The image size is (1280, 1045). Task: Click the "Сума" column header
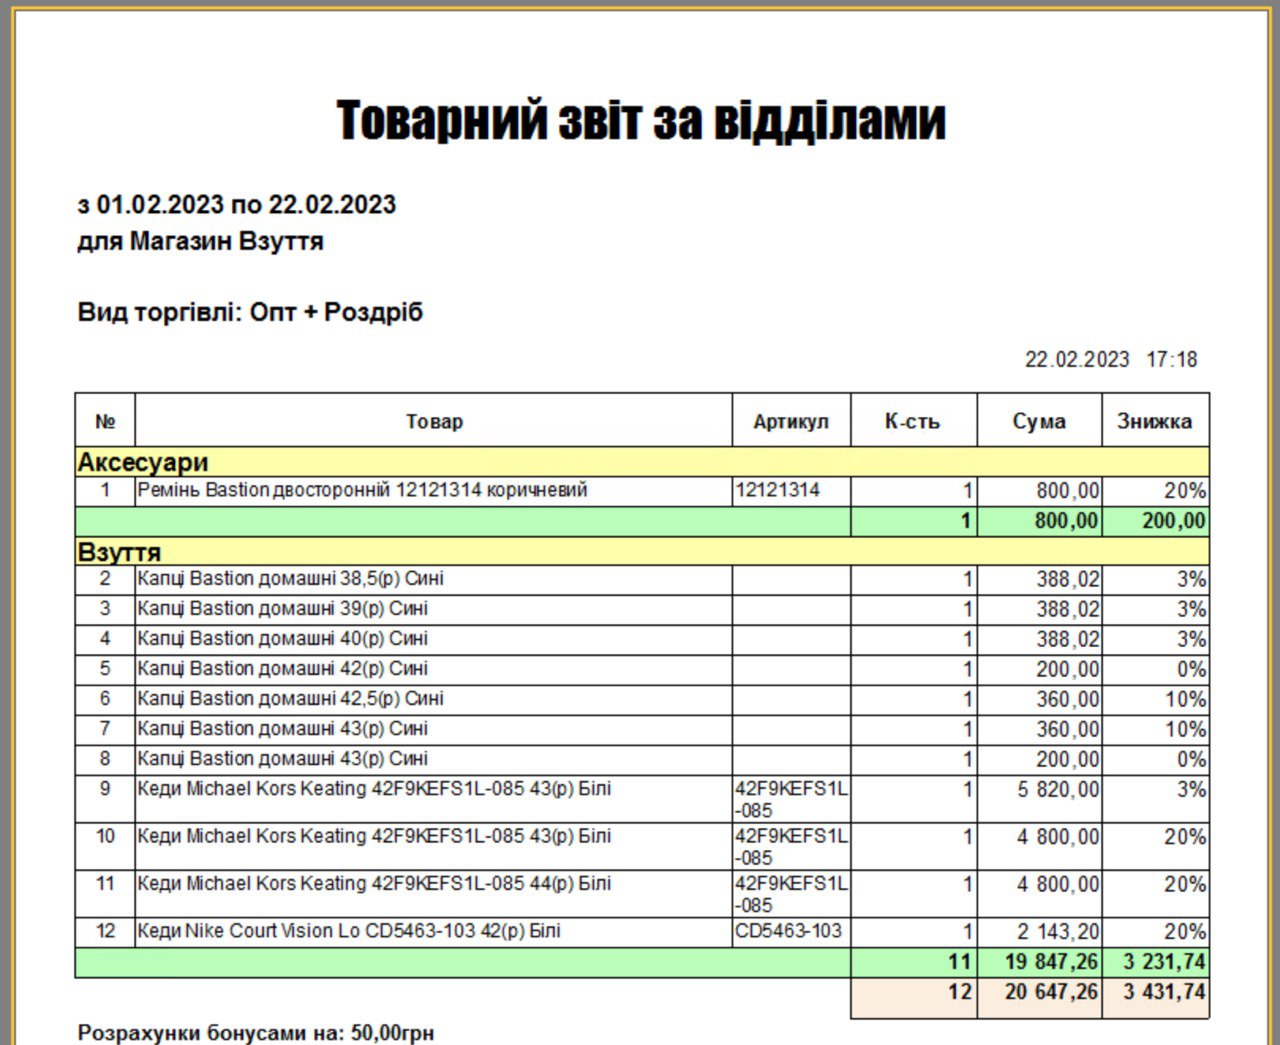[1038, 421]
